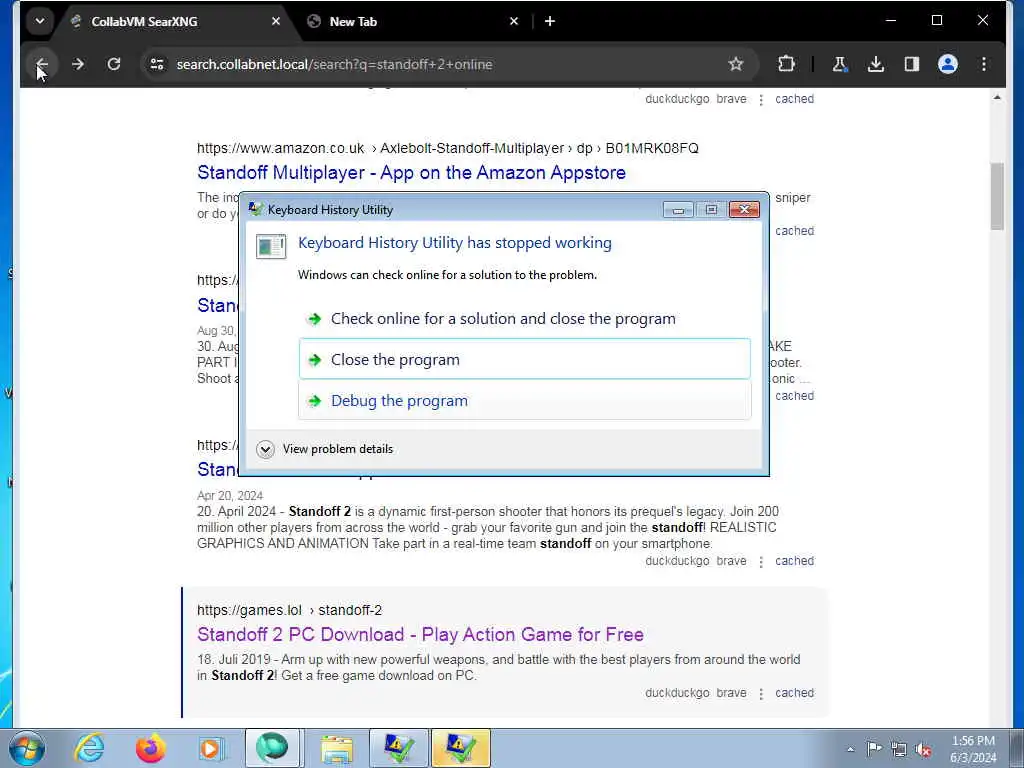The width and height of the screenshot is (1024, 768).
Task: Click the amazon.co.uk result URL text
Action: [448, 148]
